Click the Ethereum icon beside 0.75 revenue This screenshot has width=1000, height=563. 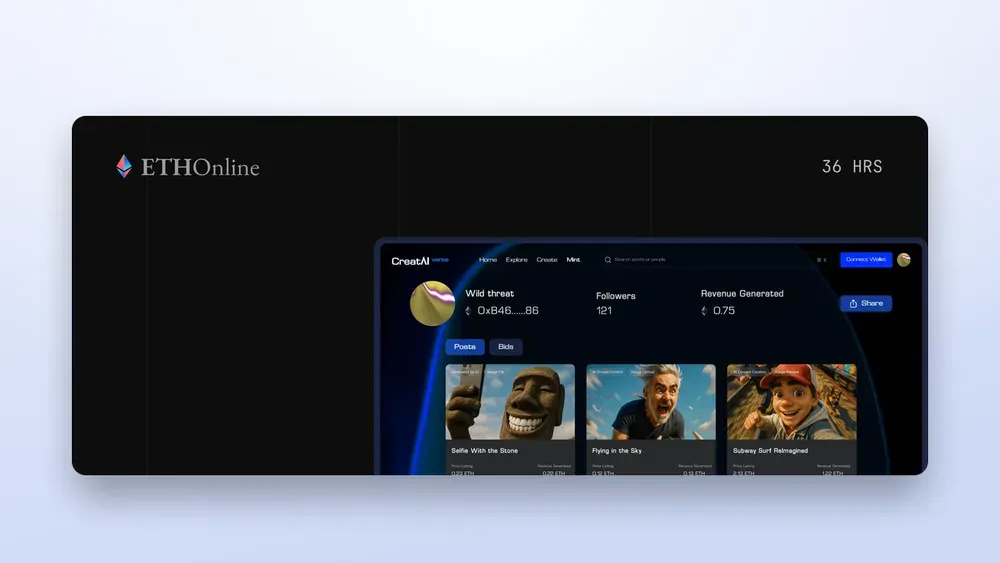click(x=704, y=311)
